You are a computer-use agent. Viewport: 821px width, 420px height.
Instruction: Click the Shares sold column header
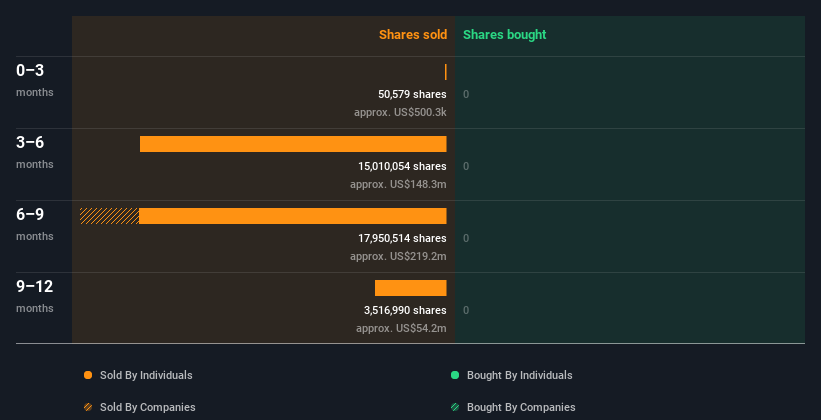pyautogui.click(x=412, y=35)
